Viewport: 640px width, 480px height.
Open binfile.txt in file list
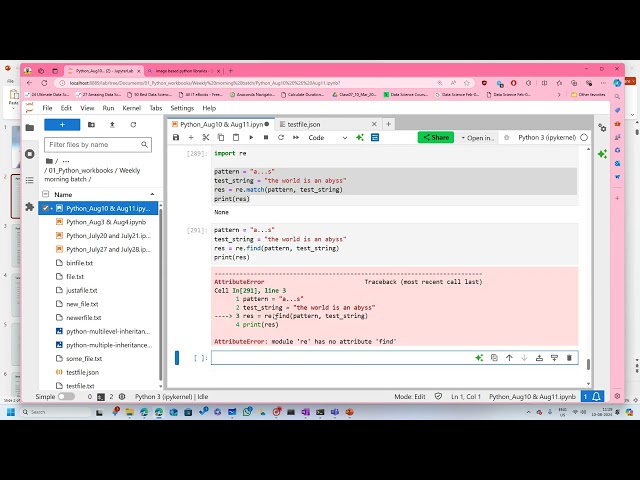80,263
